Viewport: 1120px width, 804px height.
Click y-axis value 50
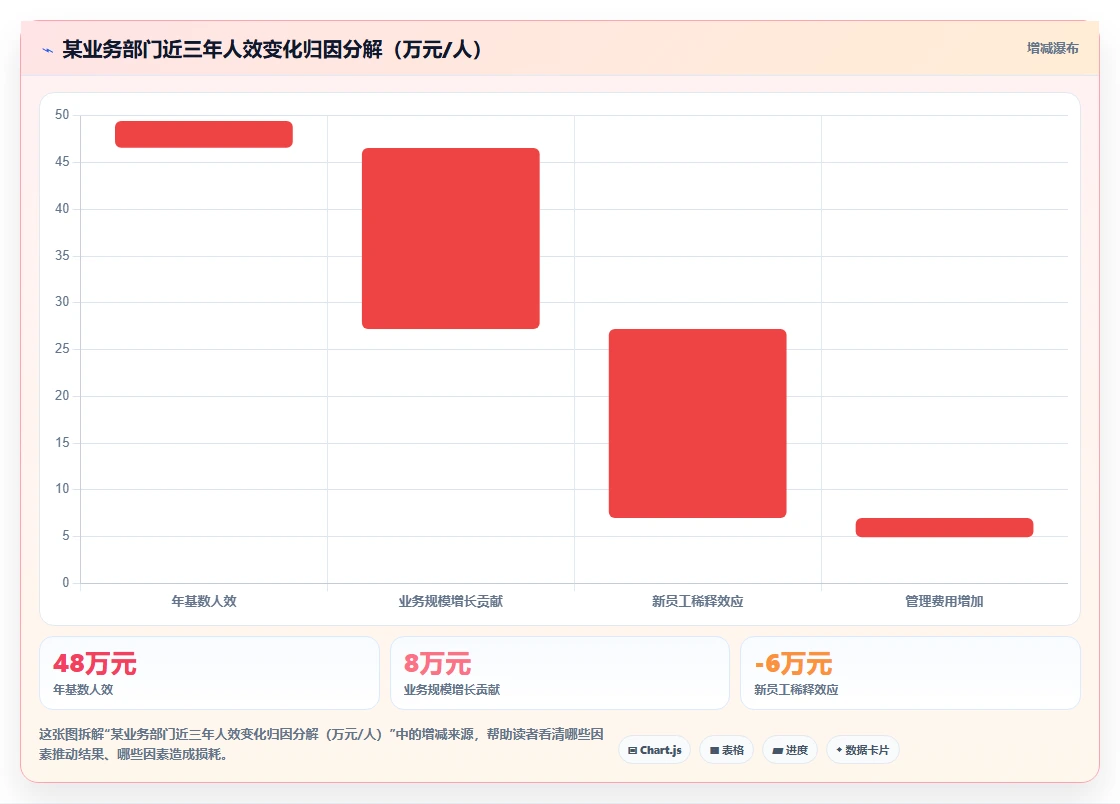click(x=62, y=115)
